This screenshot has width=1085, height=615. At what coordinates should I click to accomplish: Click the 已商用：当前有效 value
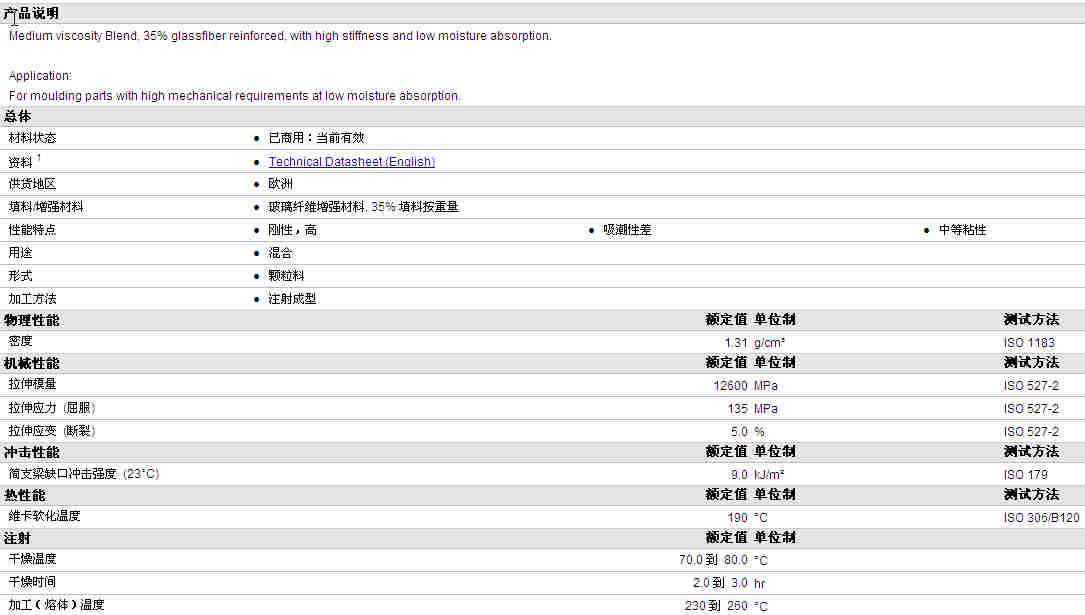(x=316, y=138)
